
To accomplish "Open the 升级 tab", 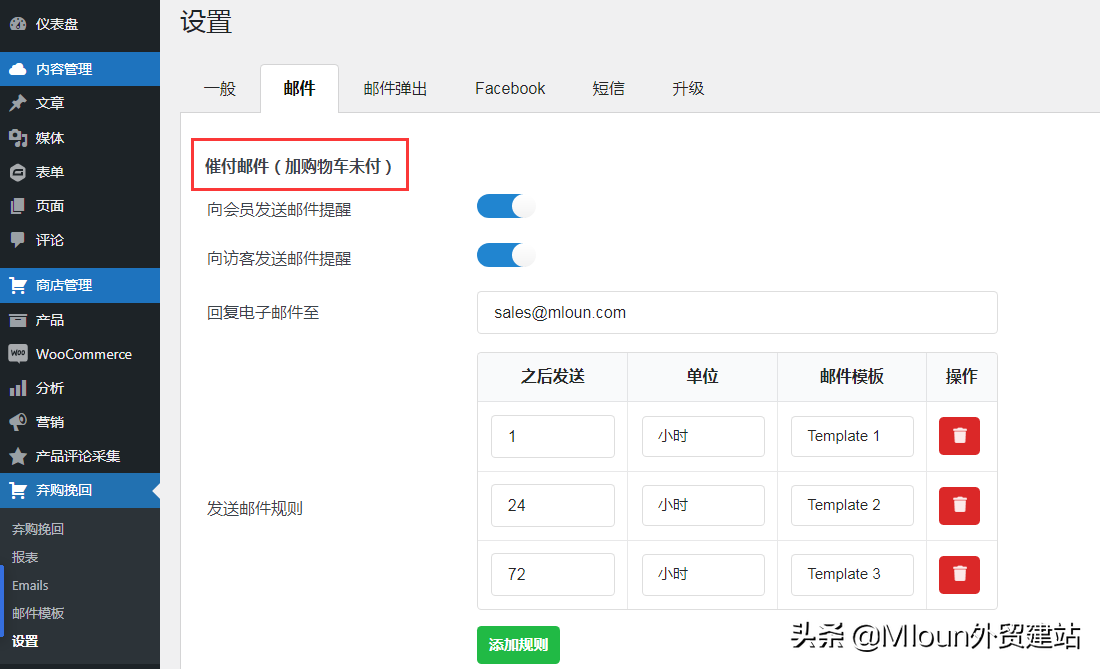I will pyautogui.click(x=688, y=88).
